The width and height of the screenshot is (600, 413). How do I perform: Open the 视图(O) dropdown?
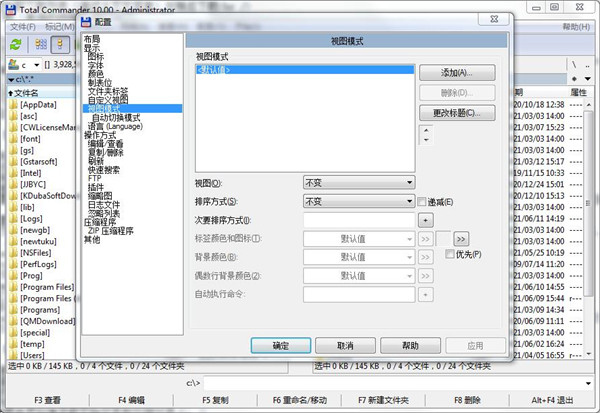359,182
